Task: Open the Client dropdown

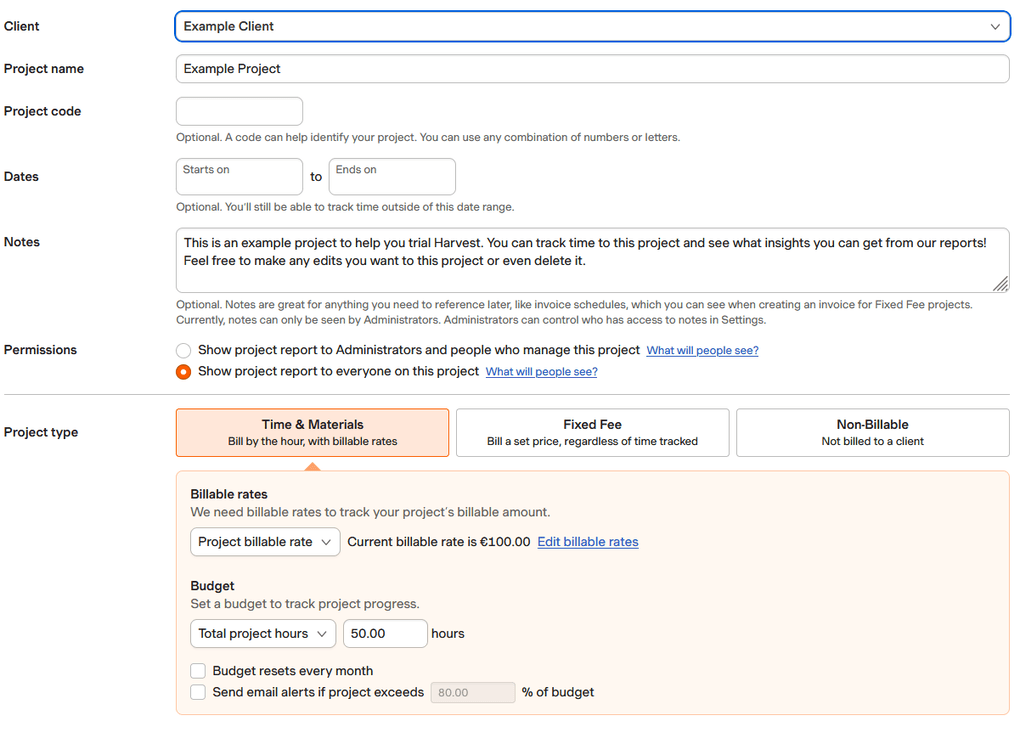Action: [x=592, y=26]
